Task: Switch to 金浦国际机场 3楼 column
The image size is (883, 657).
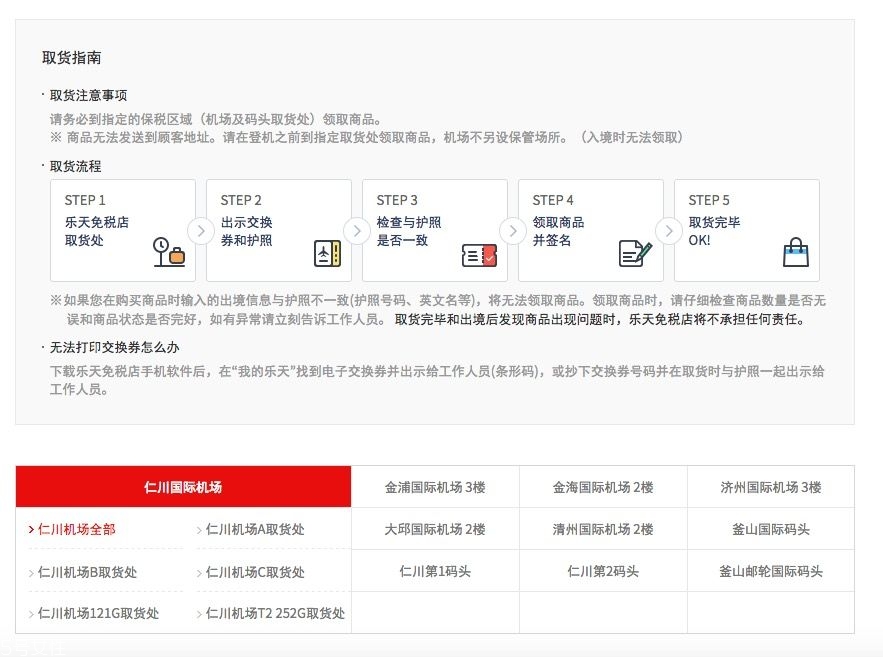Action: point(434,488)
